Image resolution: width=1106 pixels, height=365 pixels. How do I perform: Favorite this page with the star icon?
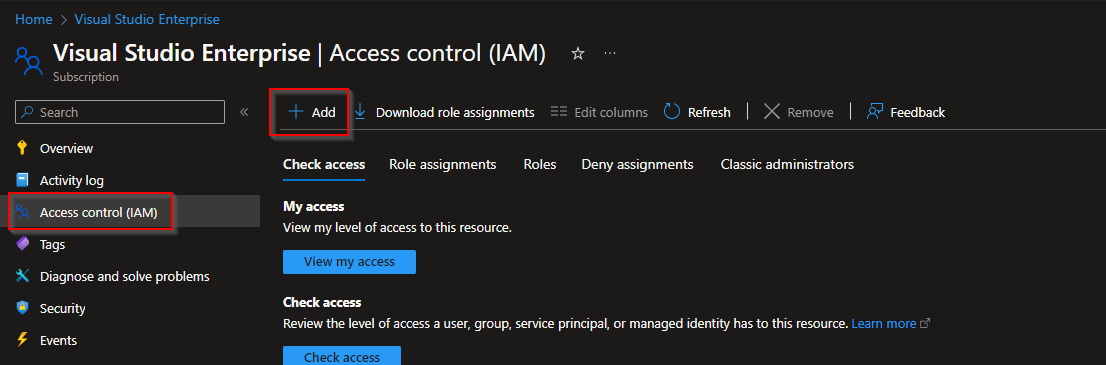(x=578, y=54)
